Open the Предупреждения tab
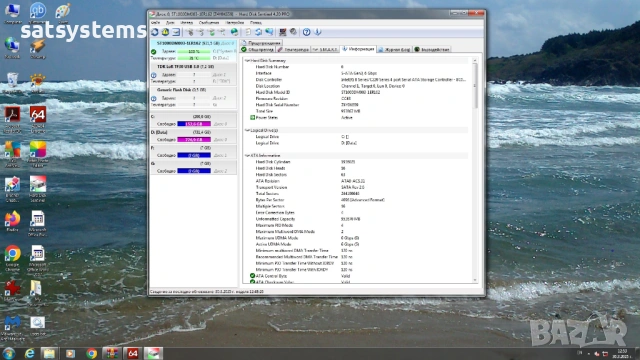640x360 pixels. 261,43
